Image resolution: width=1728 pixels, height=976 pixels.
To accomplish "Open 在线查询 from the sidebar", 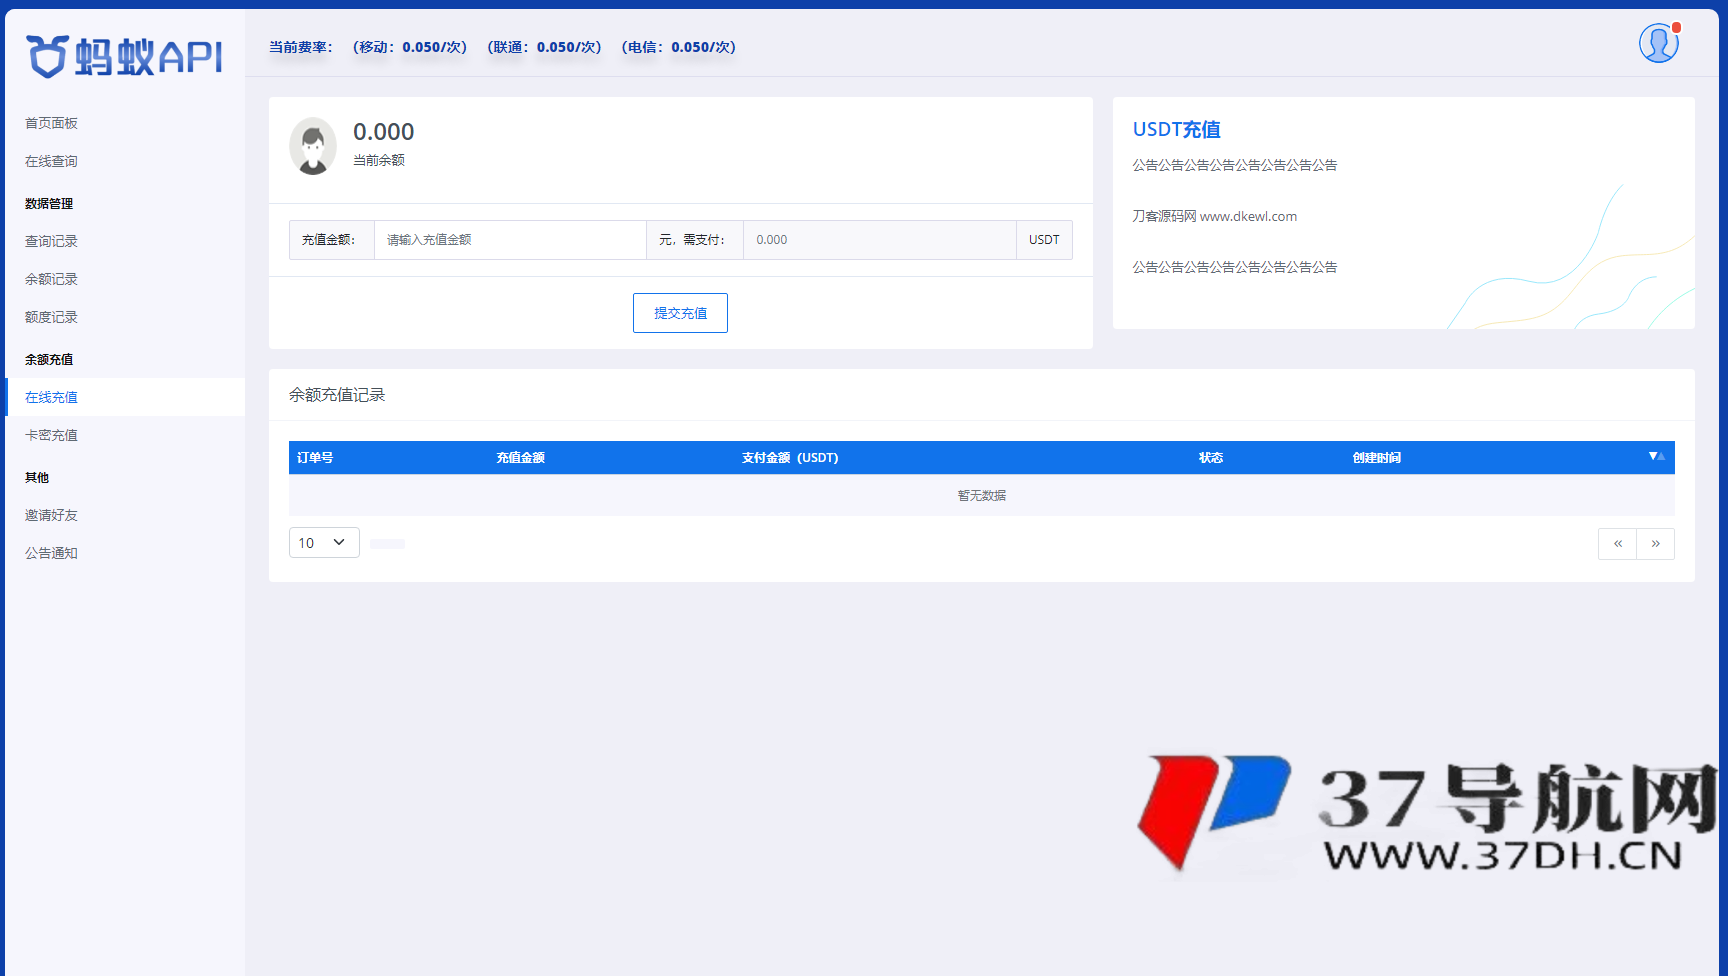I will [x=51, y=161].
